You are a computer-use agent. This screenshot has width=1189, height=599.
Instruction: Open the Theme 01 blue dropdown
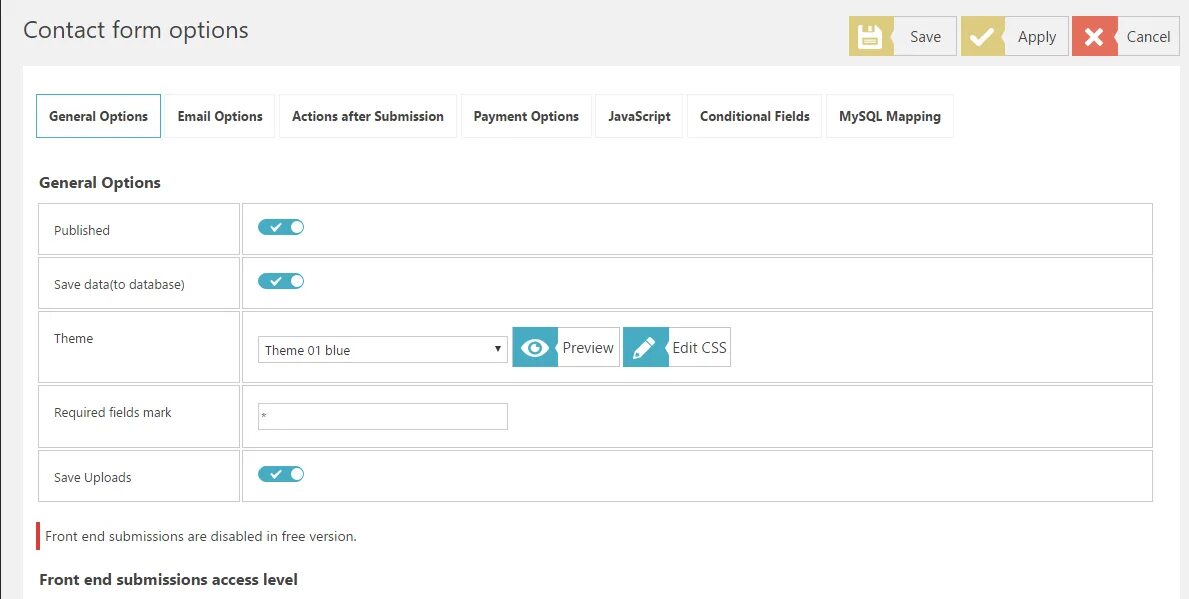[382, 350]
